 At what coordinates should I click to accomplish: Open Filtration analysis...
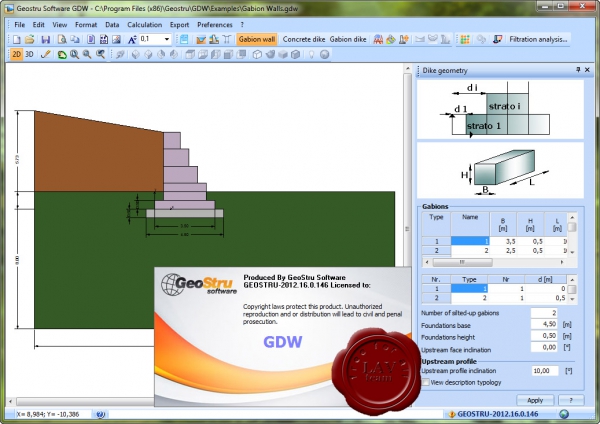point(538,39)
